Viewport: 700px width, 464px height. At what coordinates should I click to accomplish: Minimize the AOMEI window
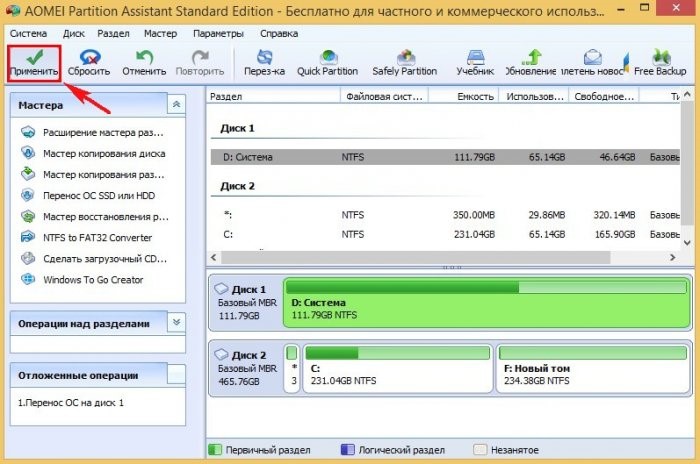coord(621,8)
